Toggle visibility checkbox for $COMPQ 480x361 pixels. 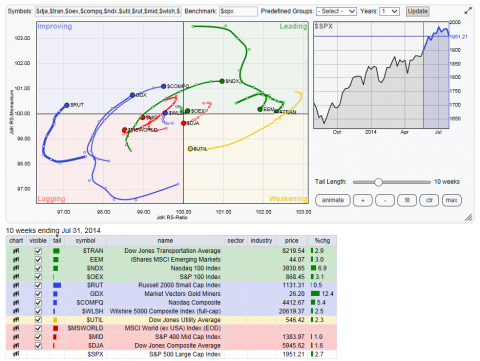[38, 303]
